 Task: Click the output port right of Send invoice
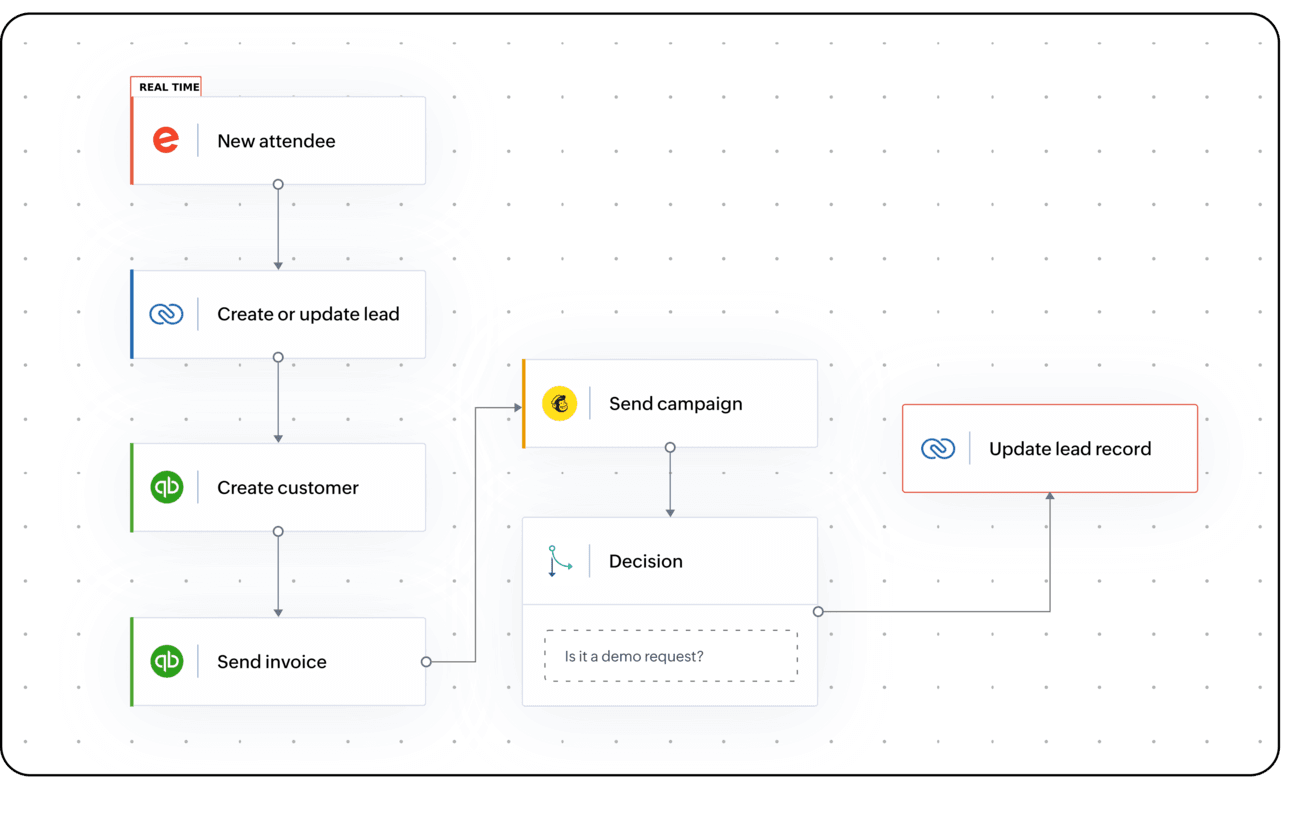pos(426,662)
